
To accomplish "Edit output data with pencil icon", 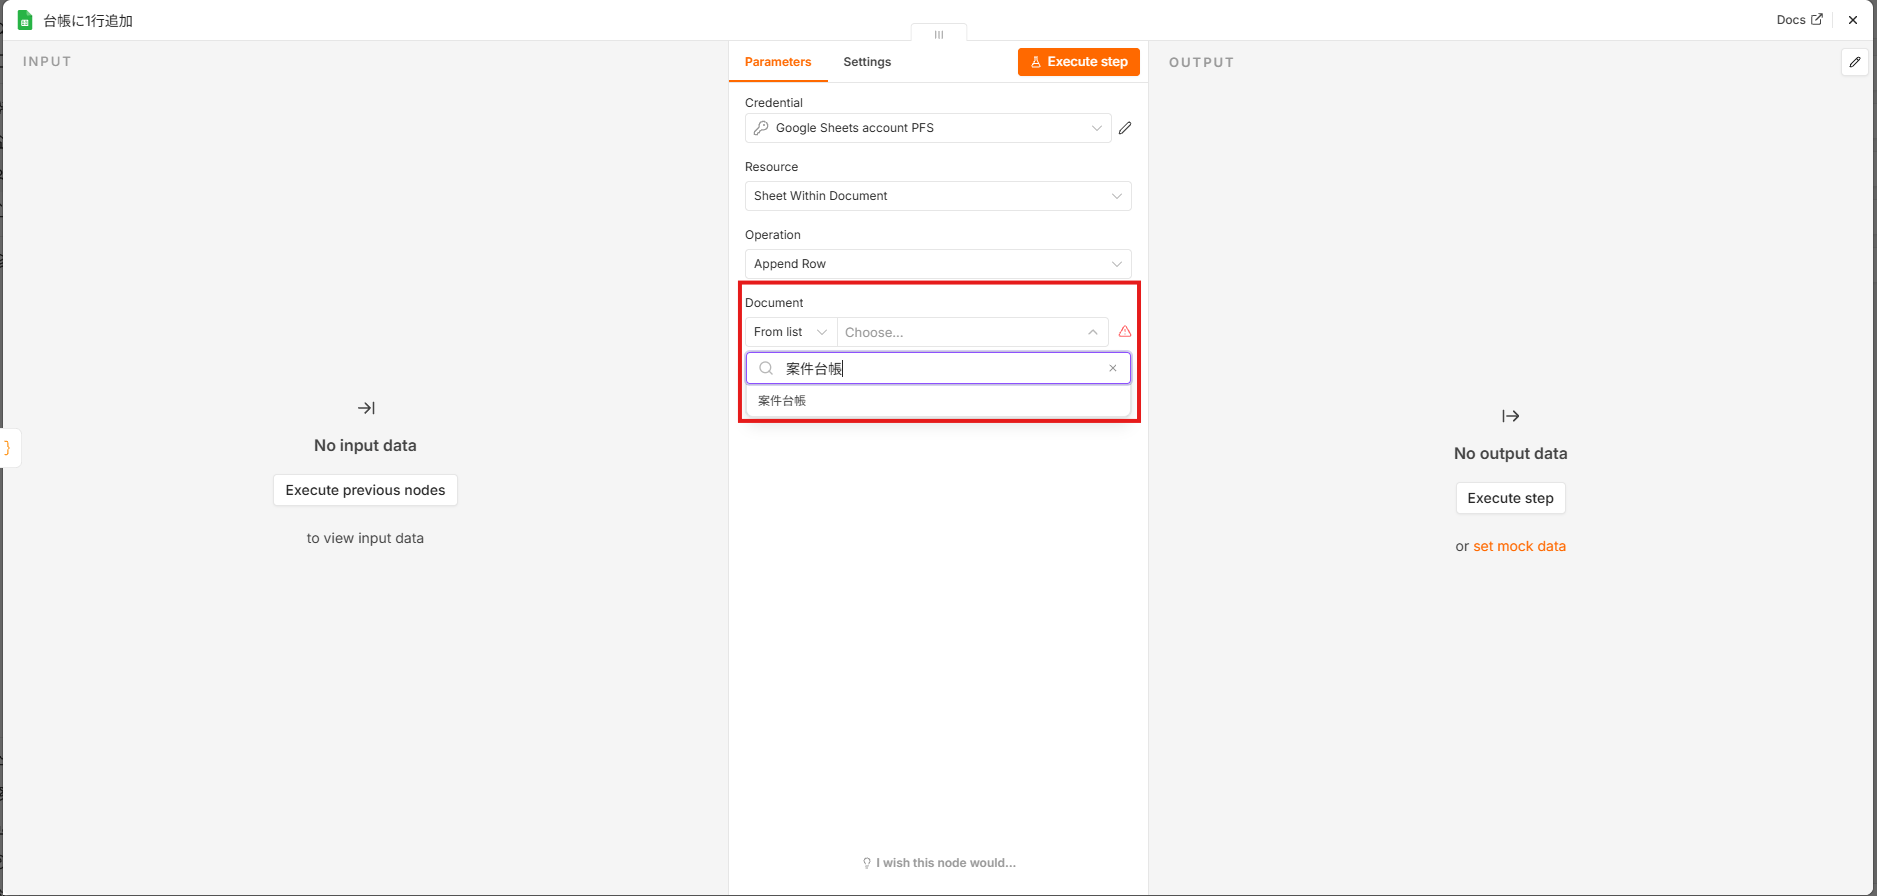I will point(1855,62).
